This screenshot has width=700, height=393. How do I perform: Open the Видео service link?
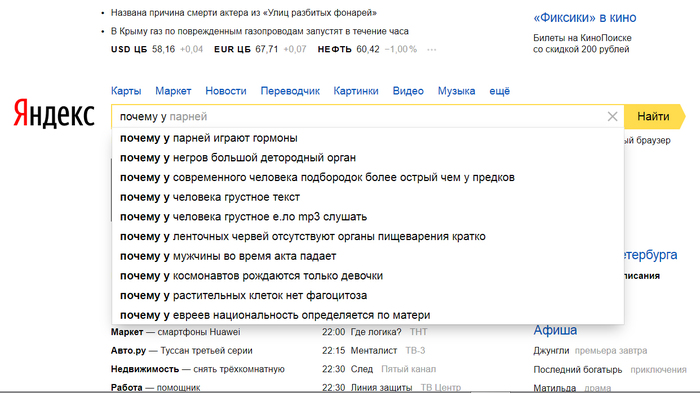point(408,91)
